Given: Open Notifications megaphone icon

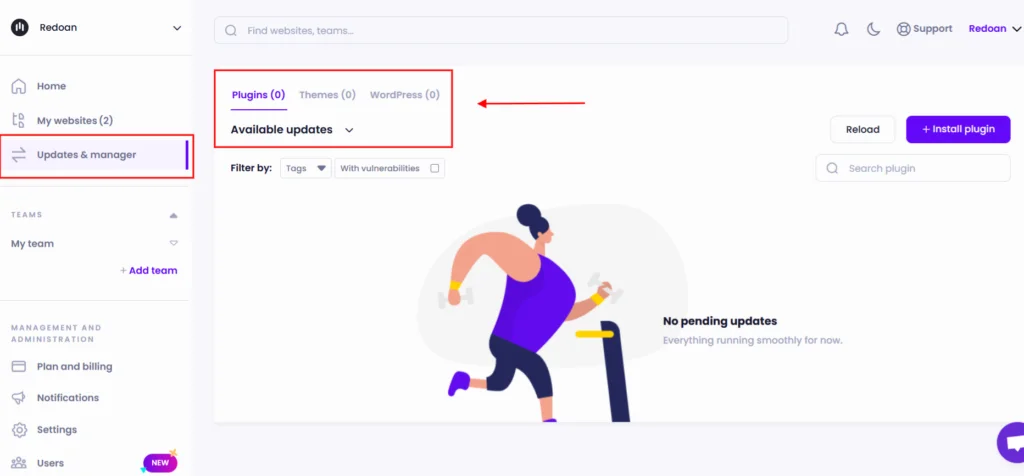Looking at the screenshot, I should (x=19, y=398).
